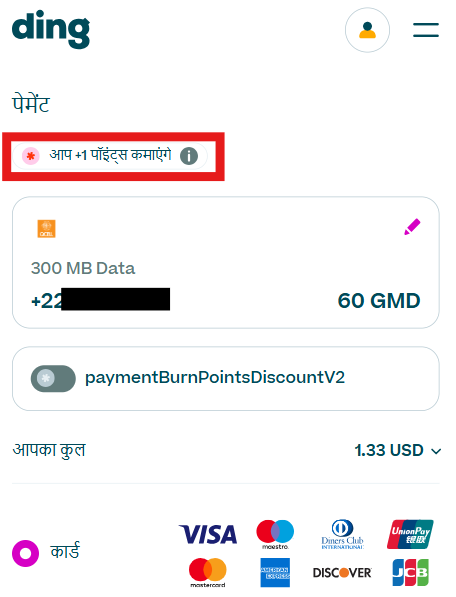This screenshot has height=597, width=456.
Task: Click the Visa card logo
Action: (x=208, y=534)
